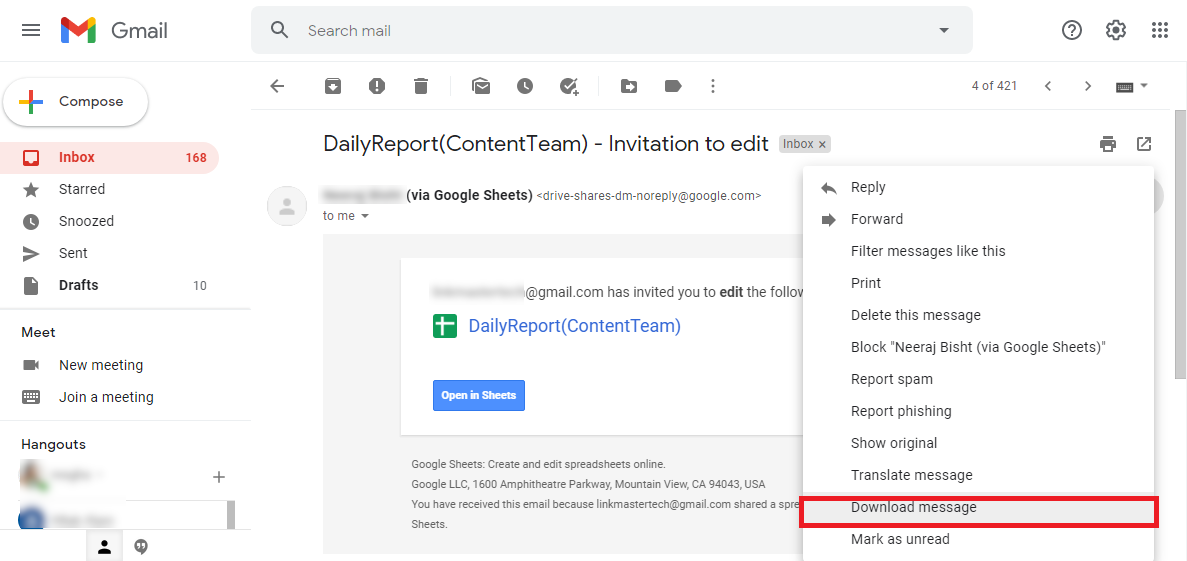Click Join a meeting
This screenshot has width=1187, height=561.
pyautogui.click(x=106, y=397)
